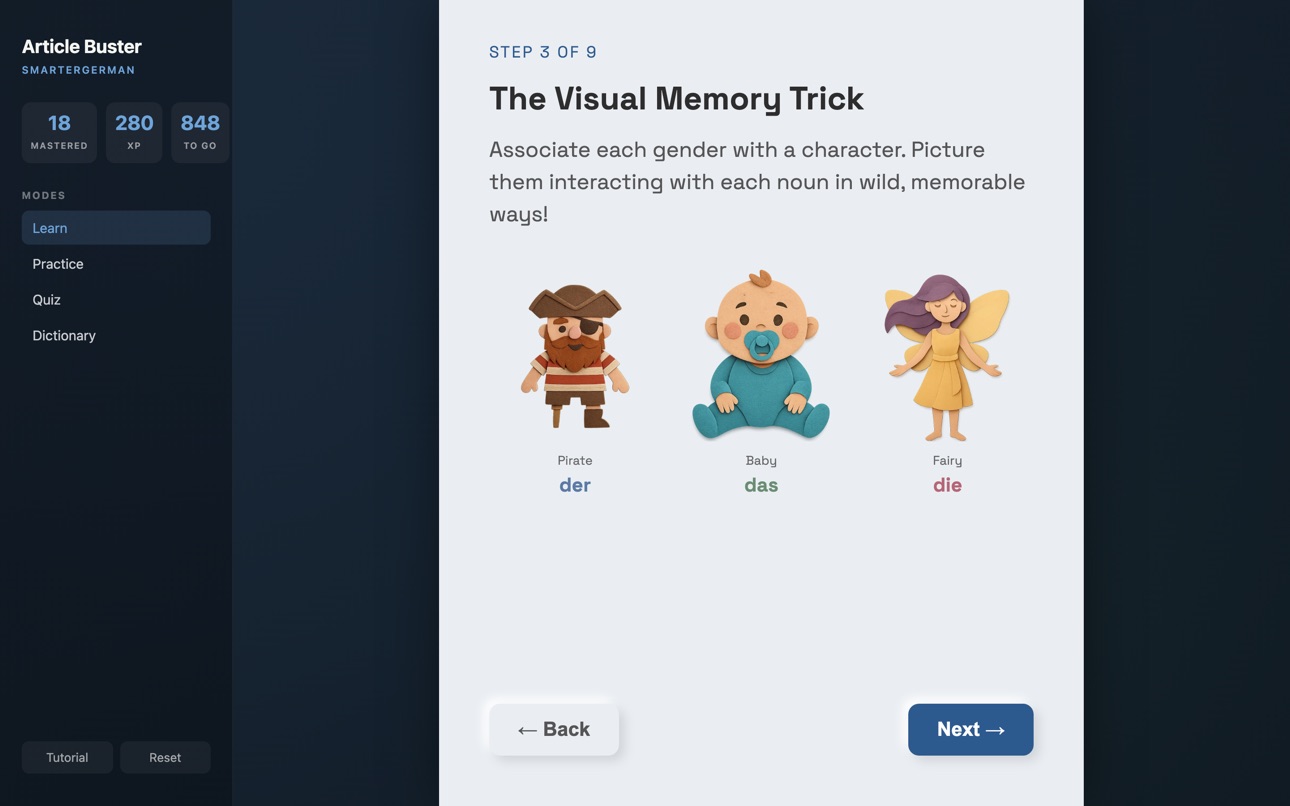Click the baby character illustration

(x=761, y=355)
